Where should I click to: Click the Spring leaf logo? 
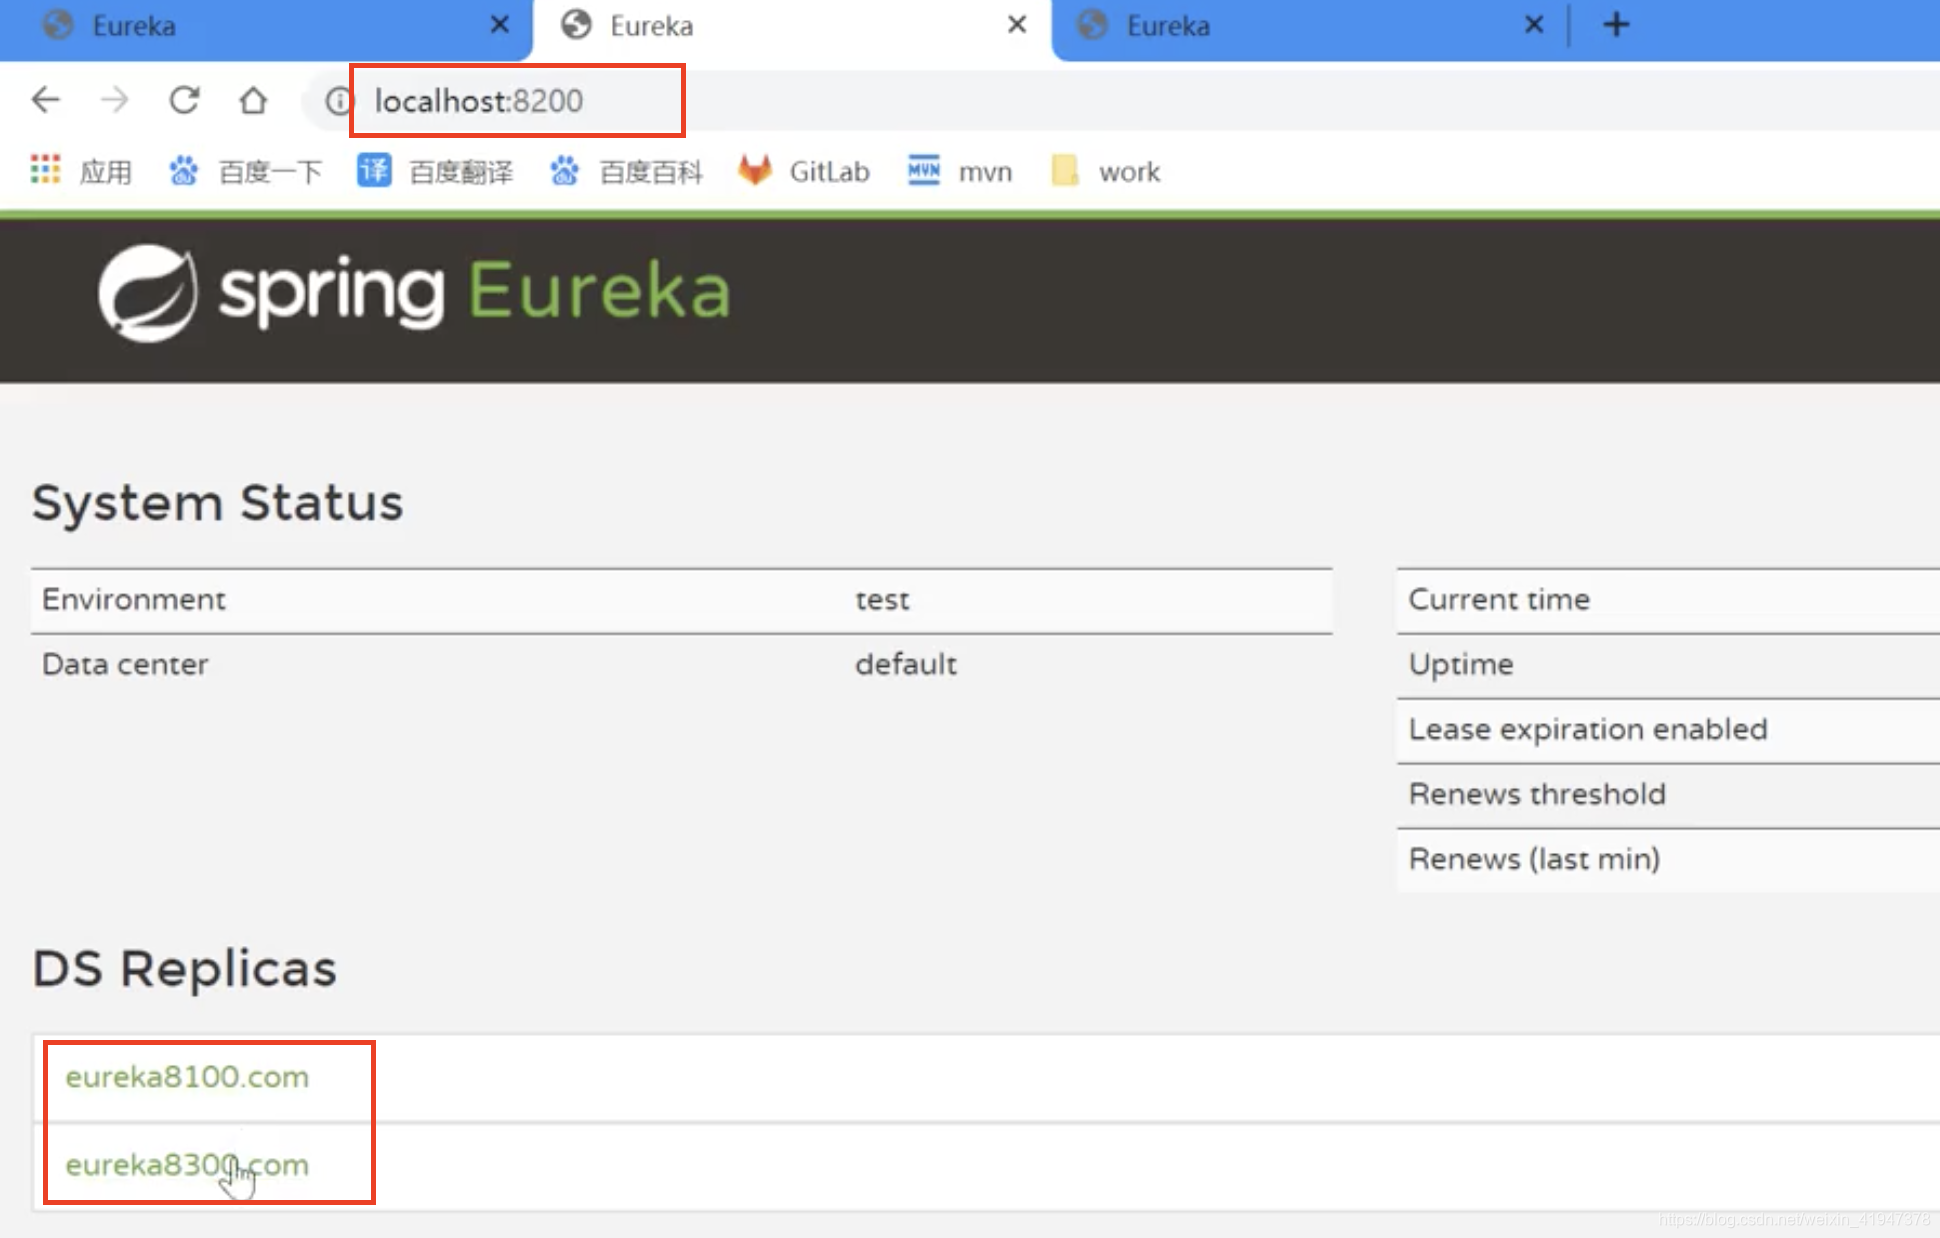(x=148, y=293)
